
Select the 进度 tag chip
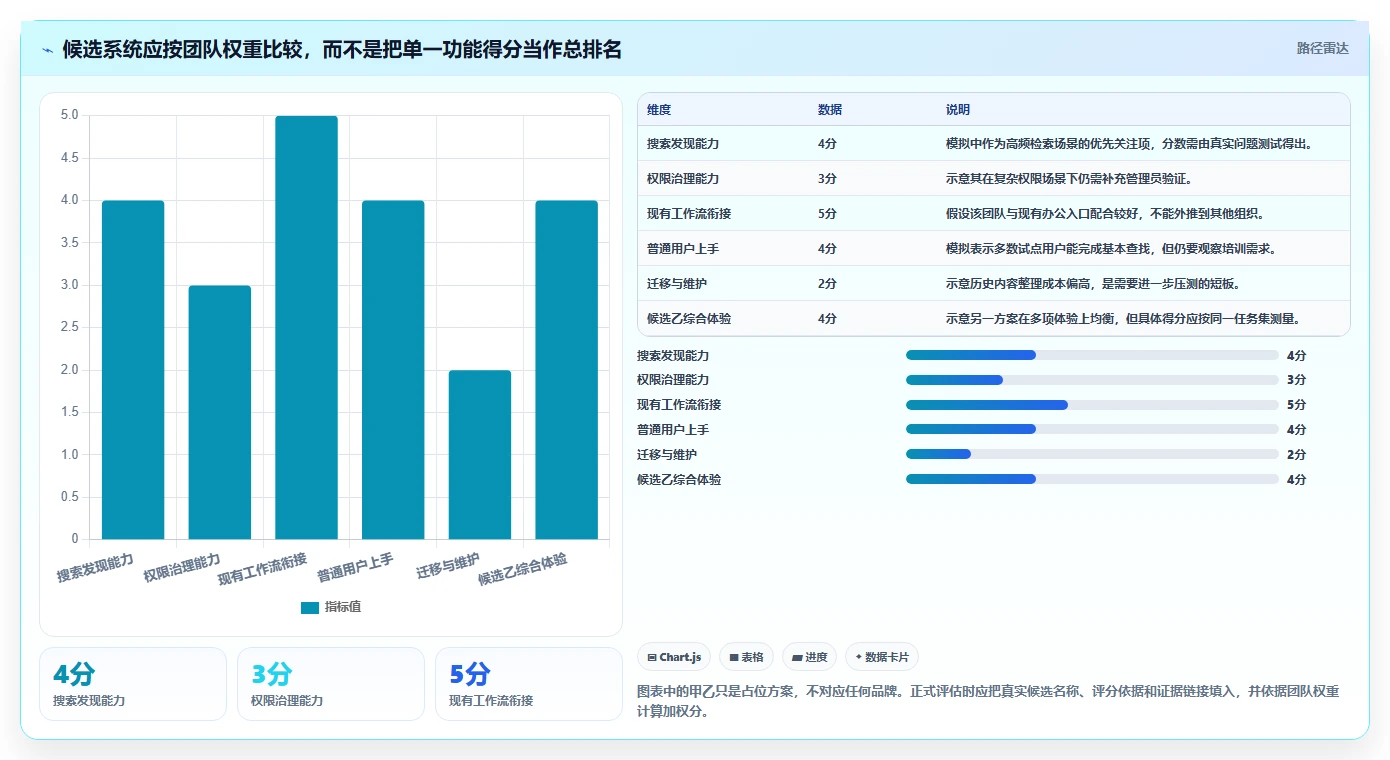click(809, 657)
